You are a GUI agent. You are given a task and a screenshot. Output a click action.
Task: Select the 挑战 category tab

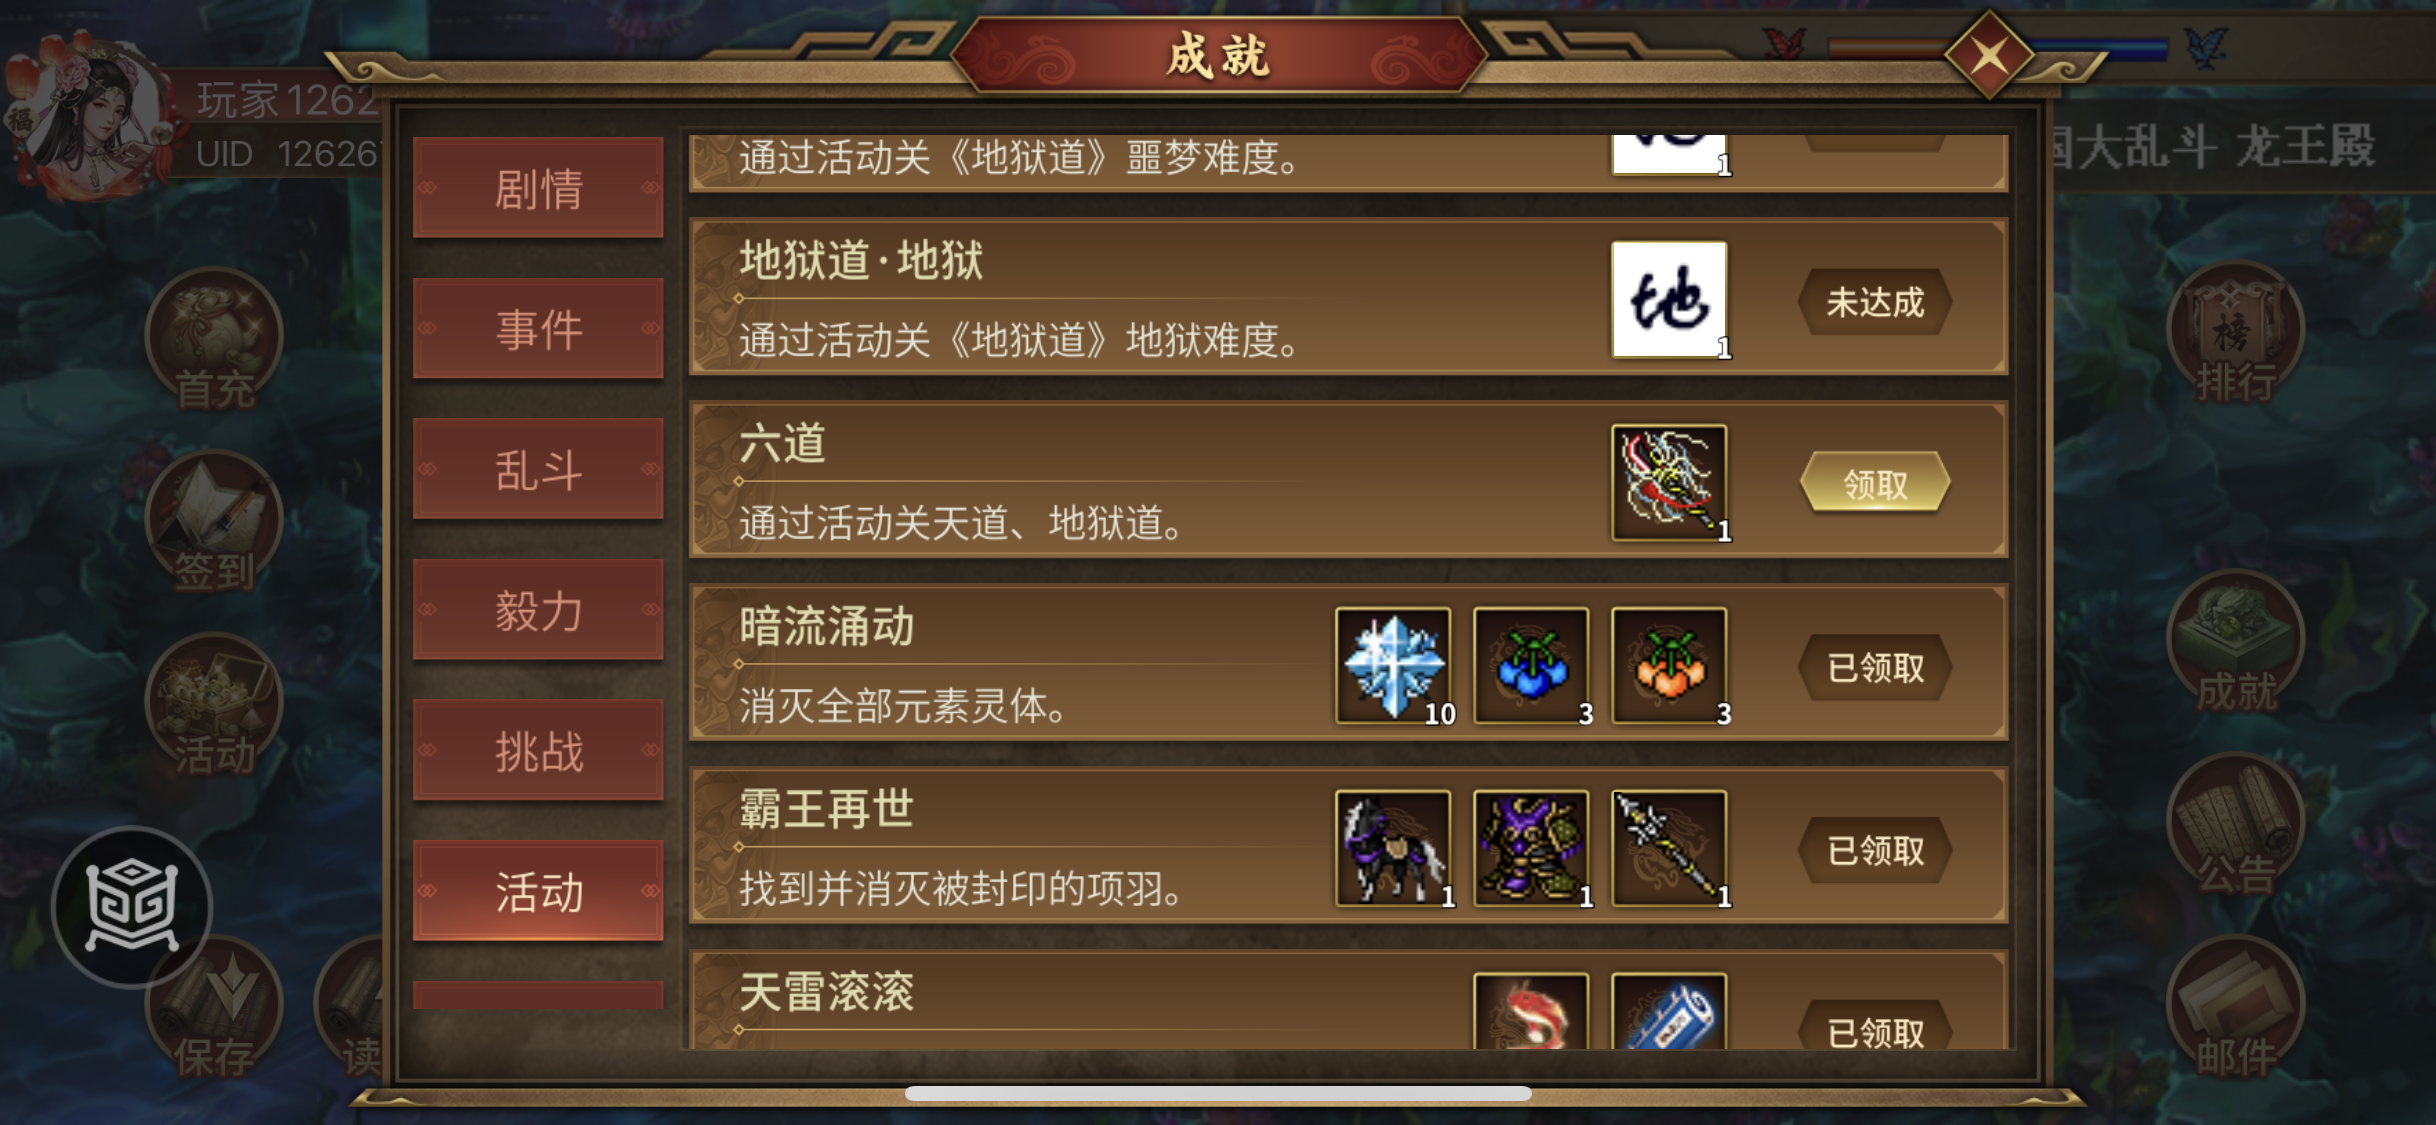(x=538, y=751)
